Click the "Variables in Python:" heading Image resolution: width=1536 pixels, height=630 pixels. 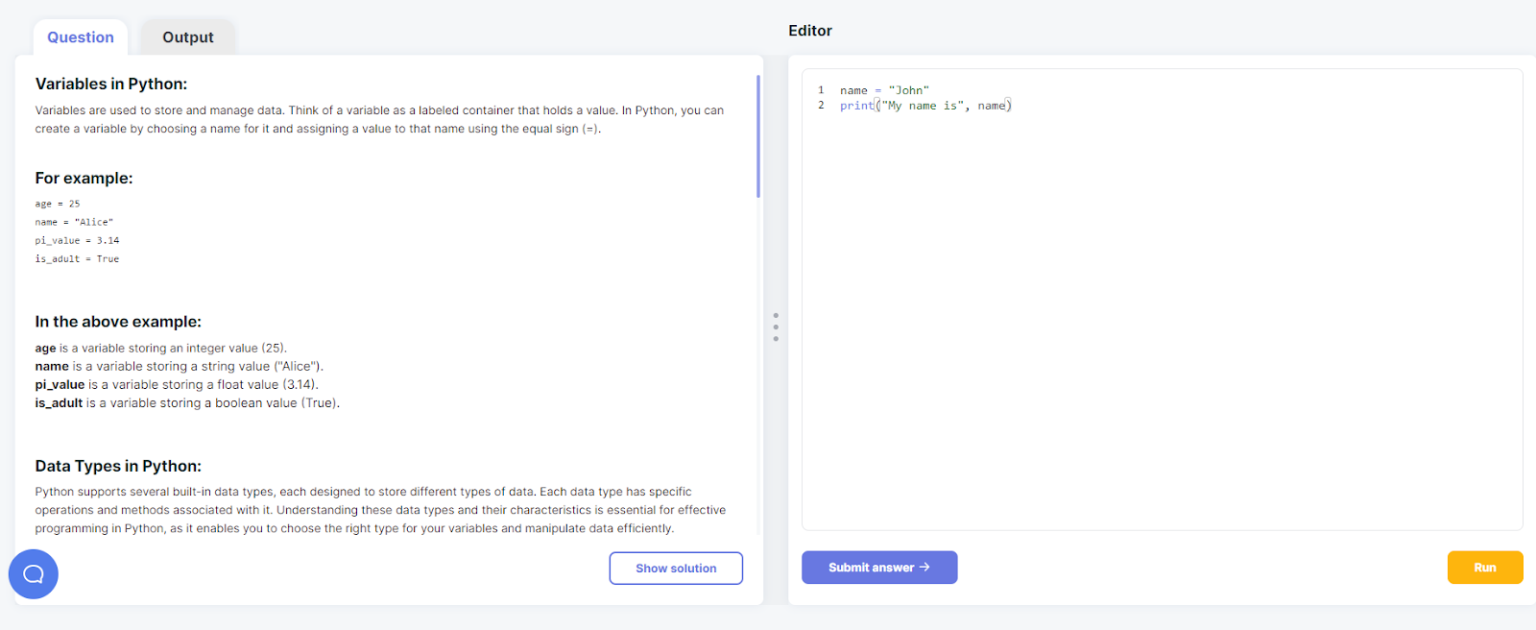point(111,84)
